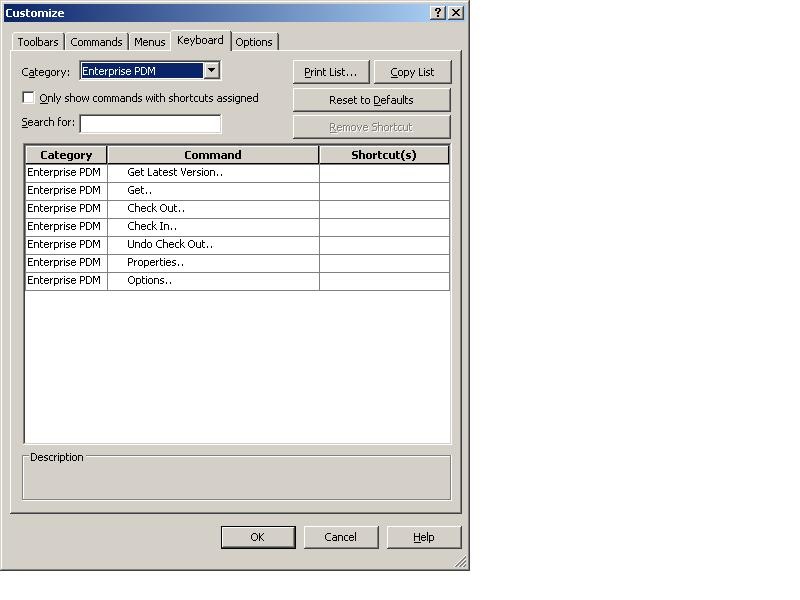Click Enterprise PDM cell in Undo Check Out.. row
Viewport: 800px width, 600px height.
pos(66,245)
